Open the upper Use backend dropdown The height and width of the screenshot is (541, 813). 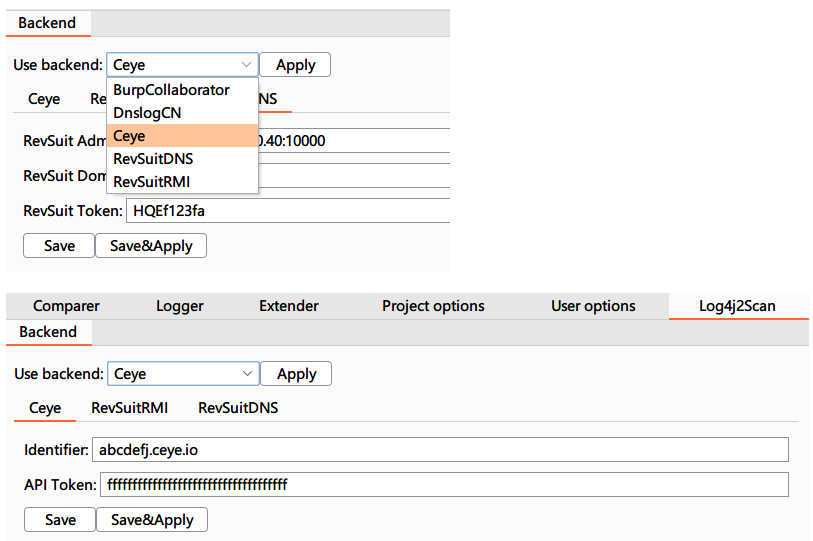tap(182, 65)
